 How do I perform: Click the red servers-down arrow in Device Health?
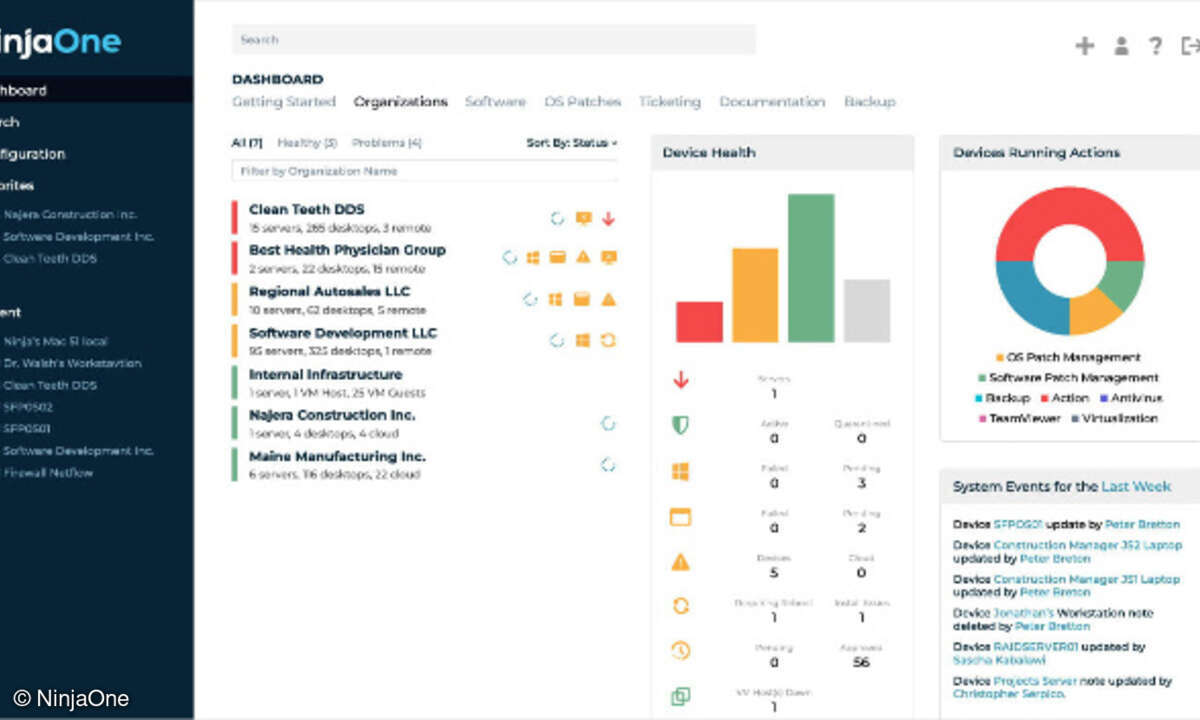pos(681,379)
